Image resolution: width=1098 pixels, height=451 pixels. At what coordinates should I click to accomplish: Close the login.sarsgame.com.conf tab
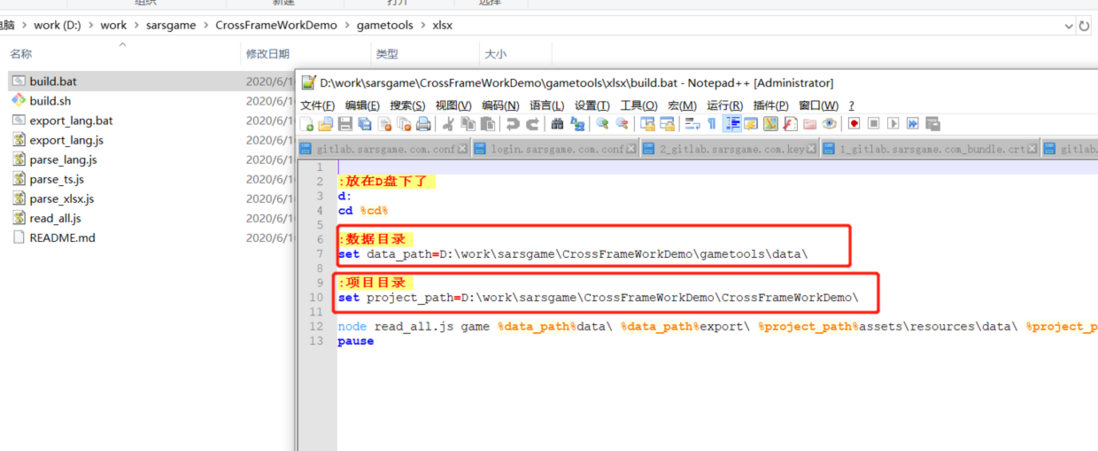(631, 149)
